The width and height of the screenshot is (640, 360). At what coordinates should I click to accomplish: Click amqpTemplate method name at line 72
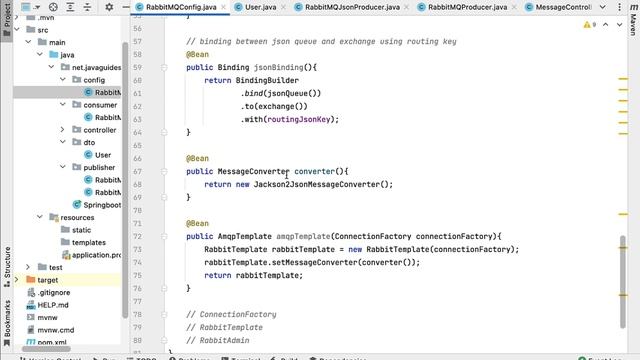(303, 236)
